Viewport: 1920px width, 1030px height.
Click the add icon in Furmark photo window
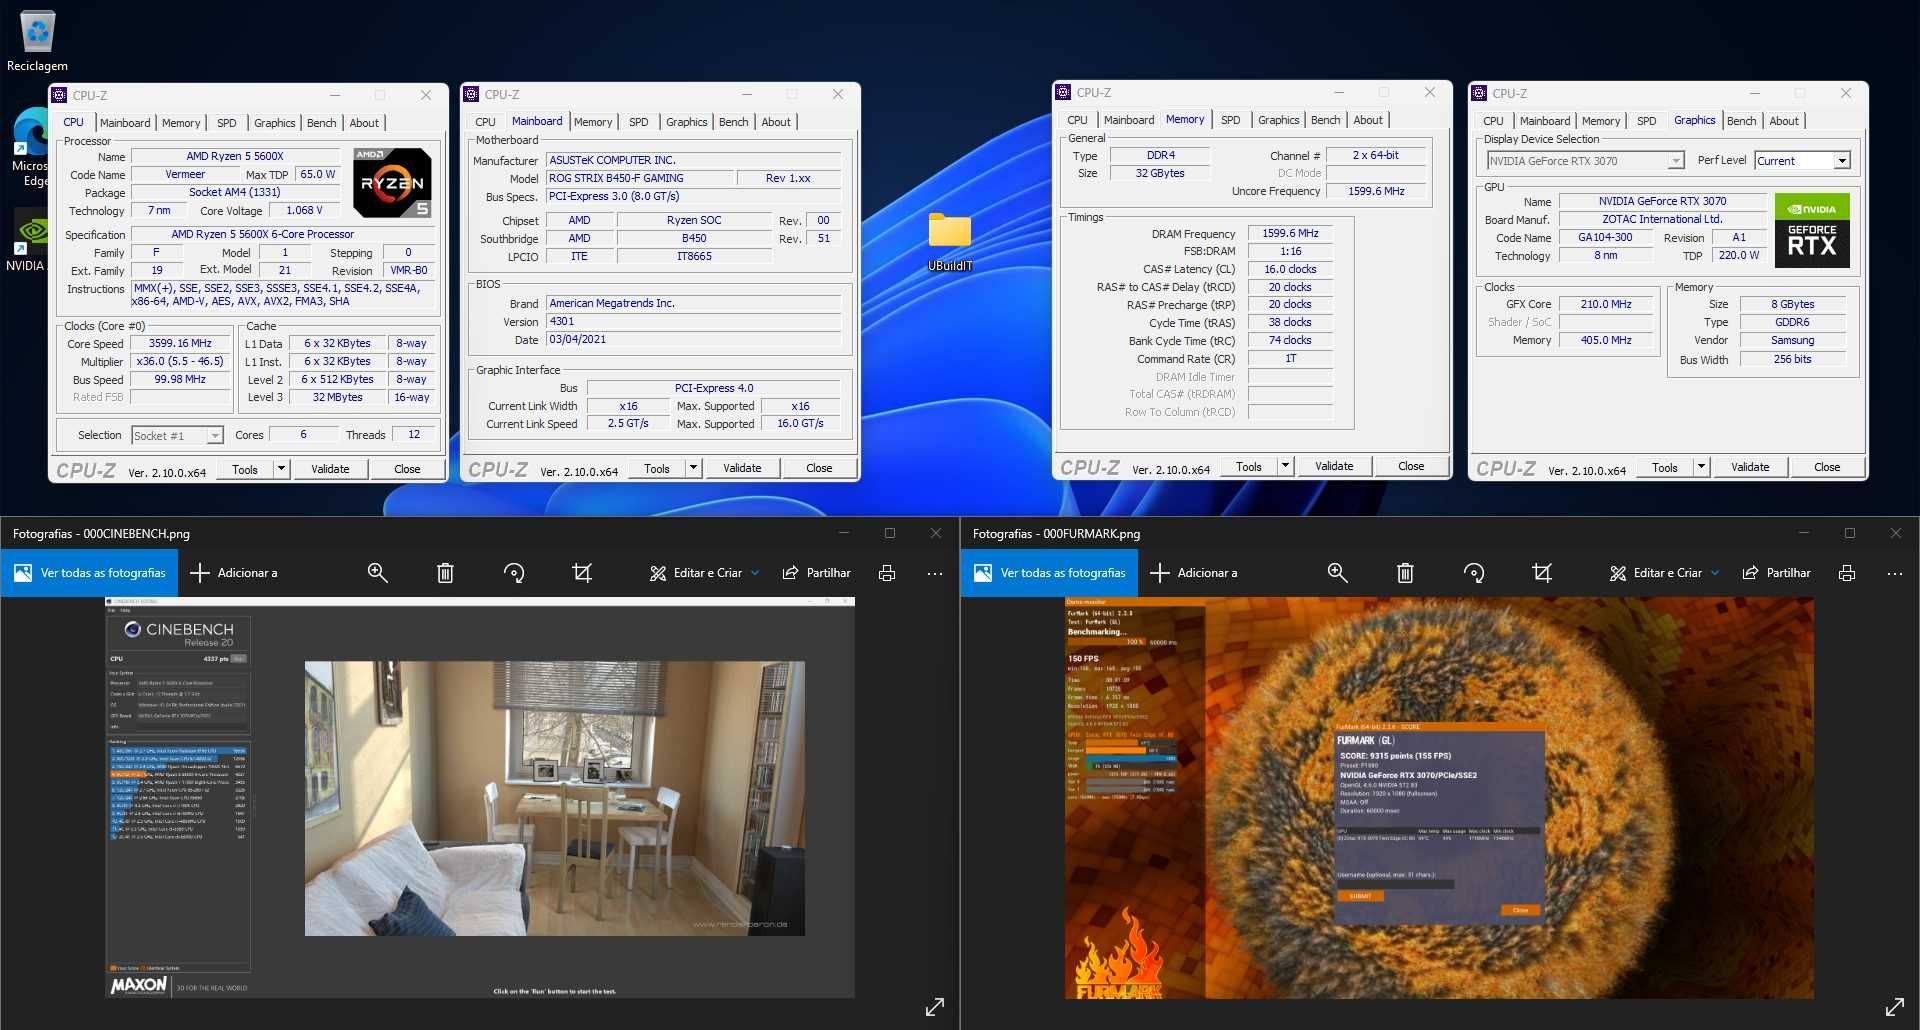tap(1160, 573)
